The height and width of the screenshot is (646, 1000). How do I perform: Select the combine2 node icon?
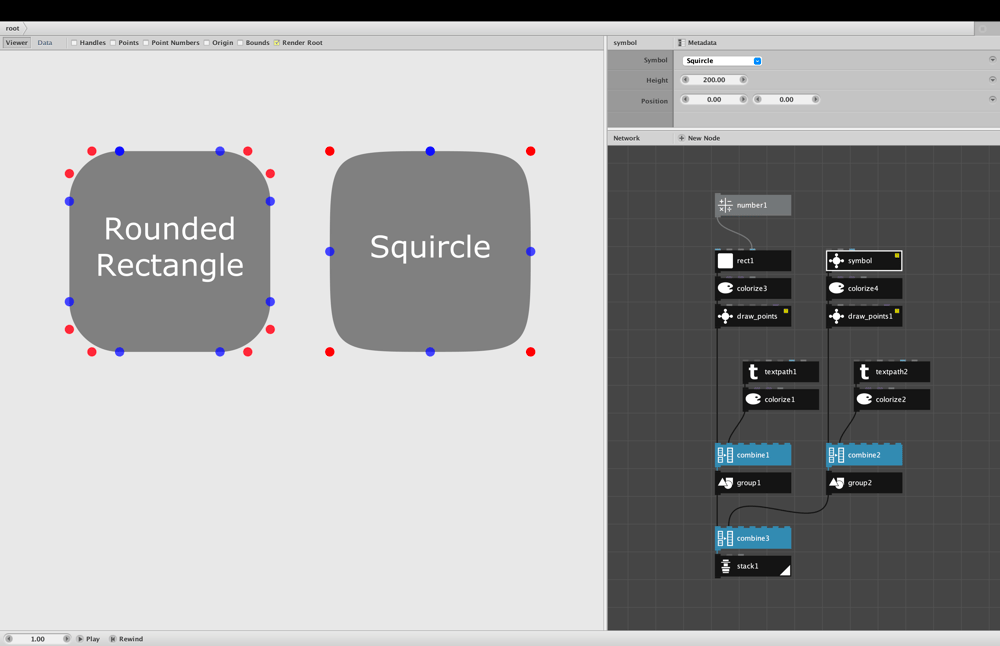point(836,455)
